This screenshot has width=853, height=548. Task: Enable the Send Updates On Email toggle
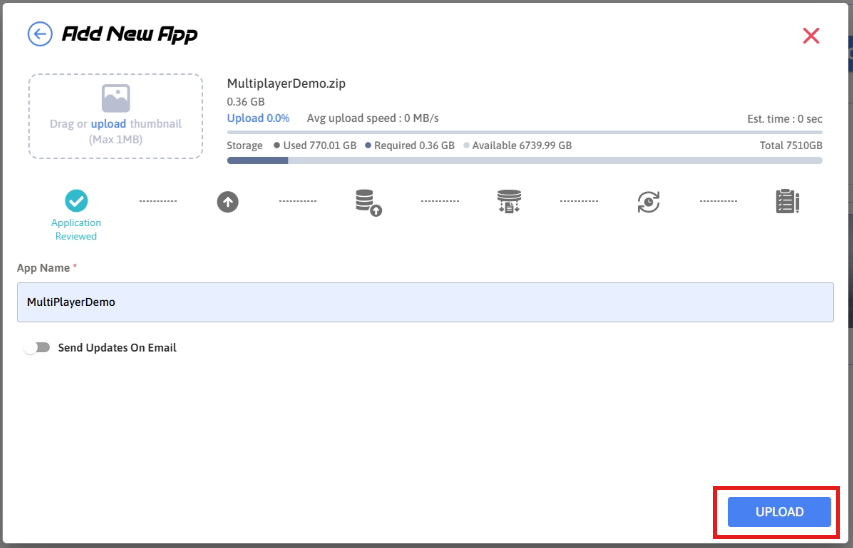click(x=37, y=348)
